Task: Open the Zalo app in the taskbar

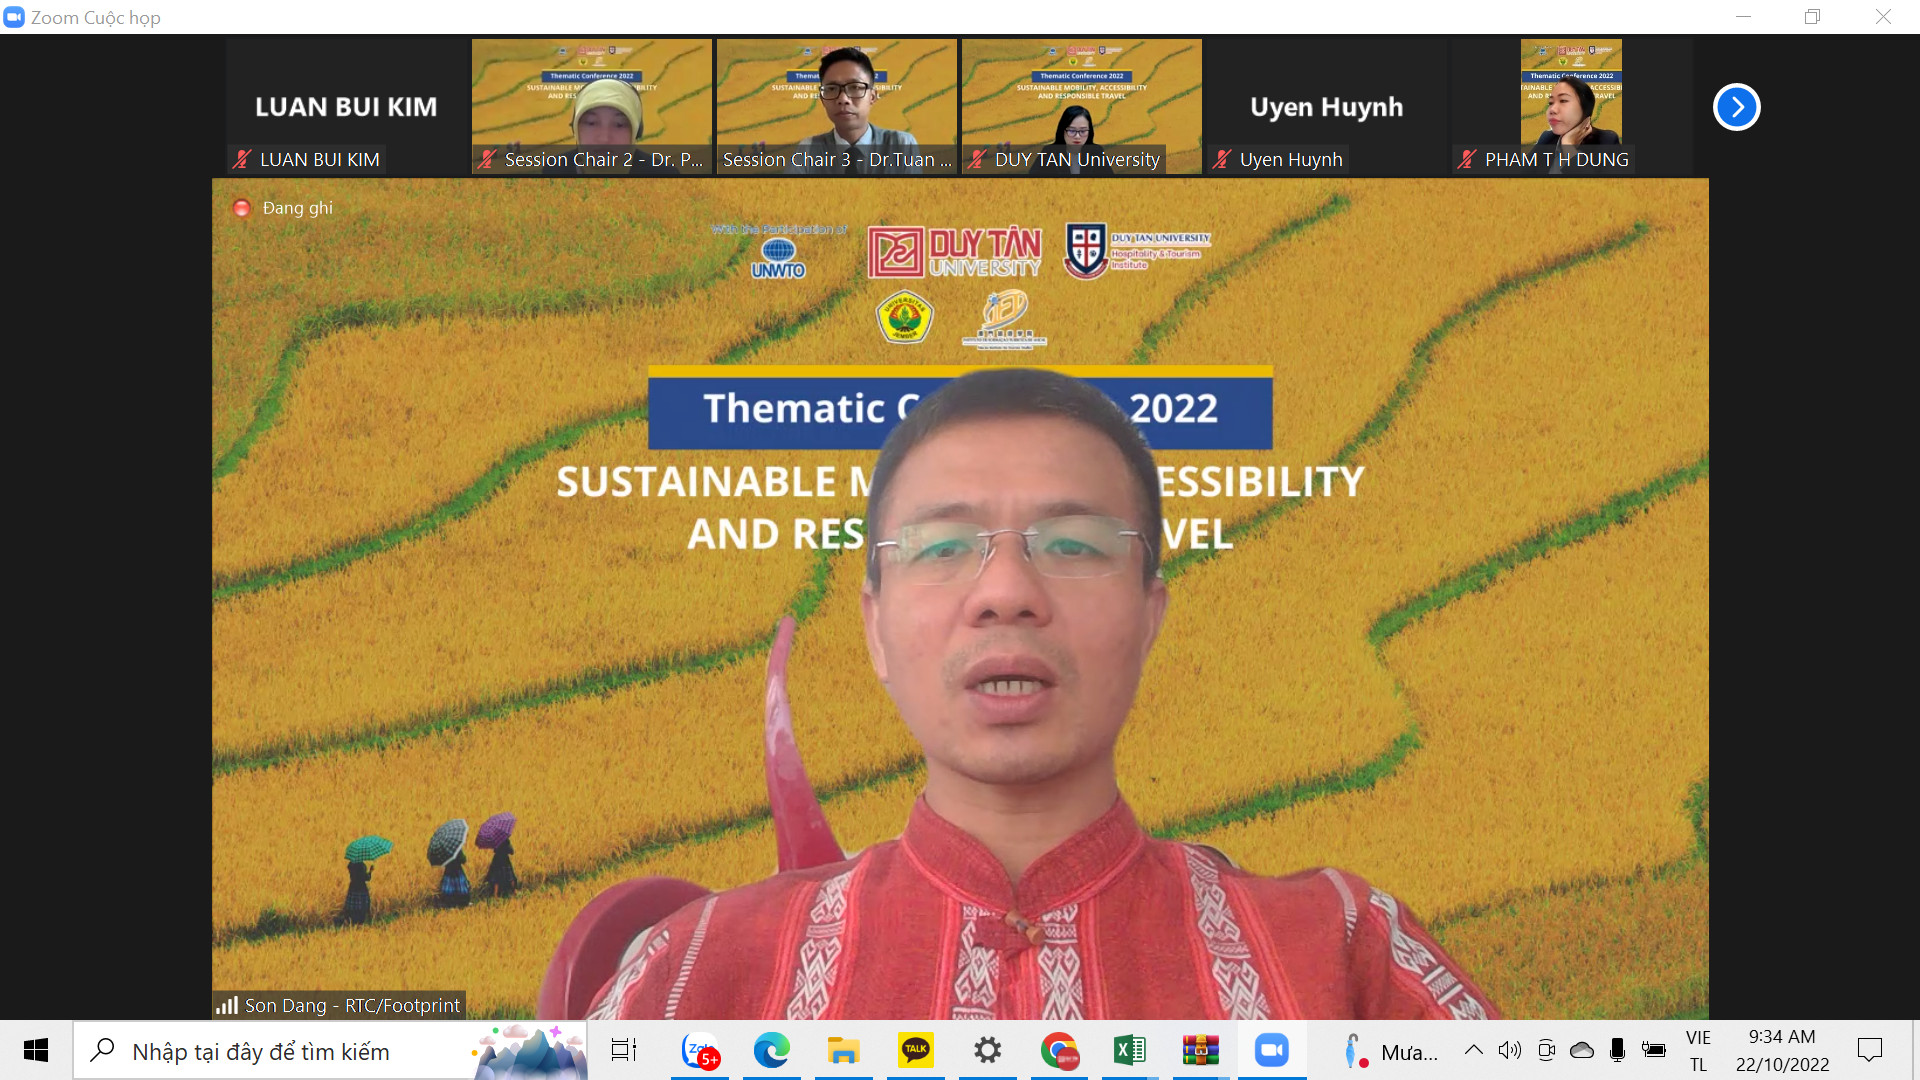Action: coord(700,1050)
